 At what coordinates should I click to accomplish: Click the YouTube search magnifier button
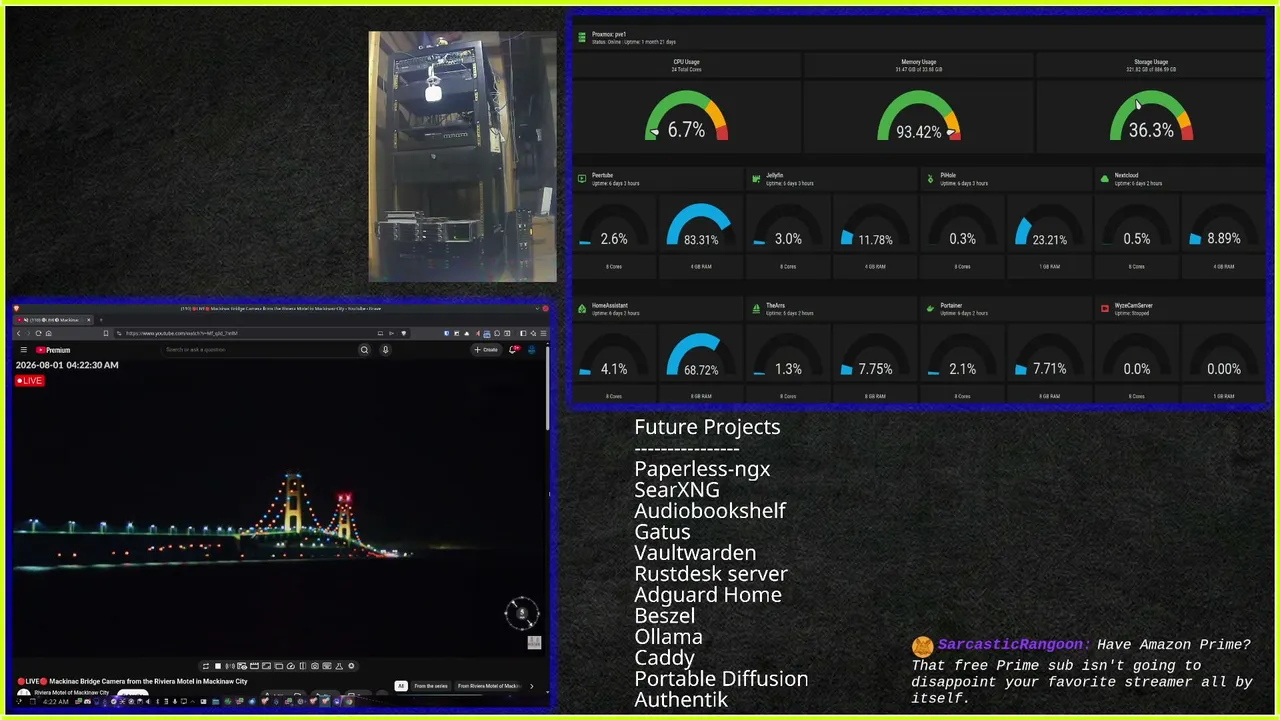(x=364, y=350)
